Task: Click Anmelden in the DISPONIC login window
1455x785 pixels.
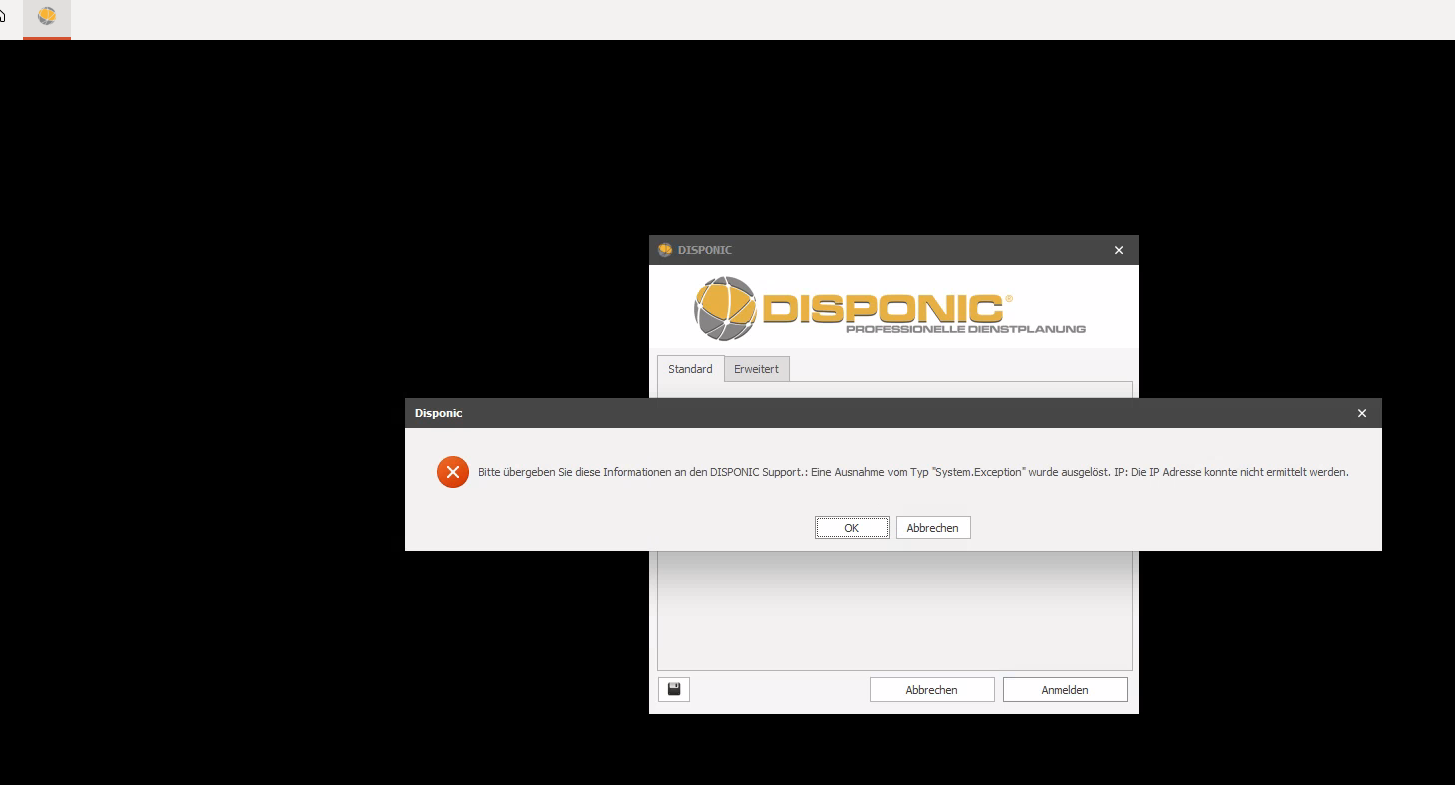Action: pos(1065,690)
